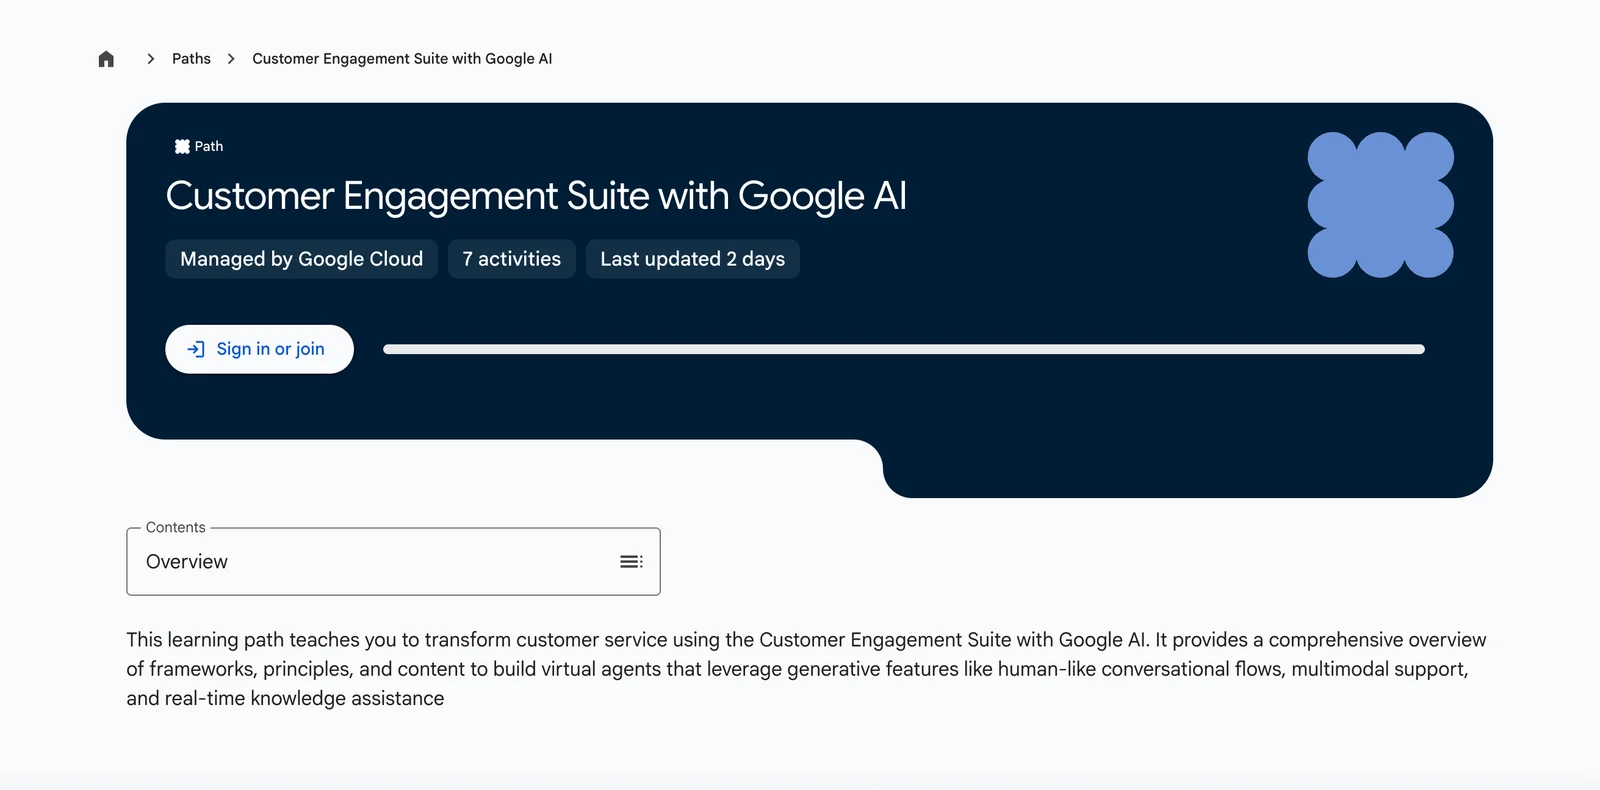Screen dimensions: 1600x790
Task: Click the Path label text in banner
Action: (209, 146)
